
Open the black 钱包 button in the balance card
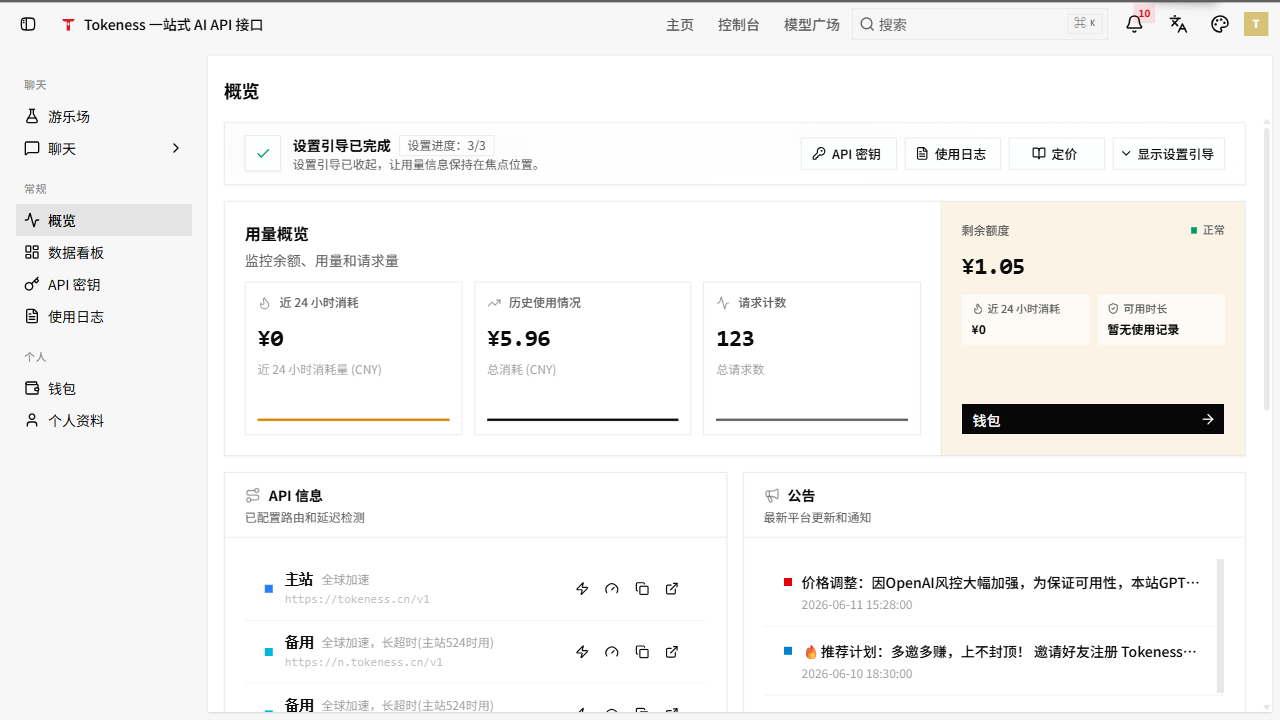[x=1093, y=420]
